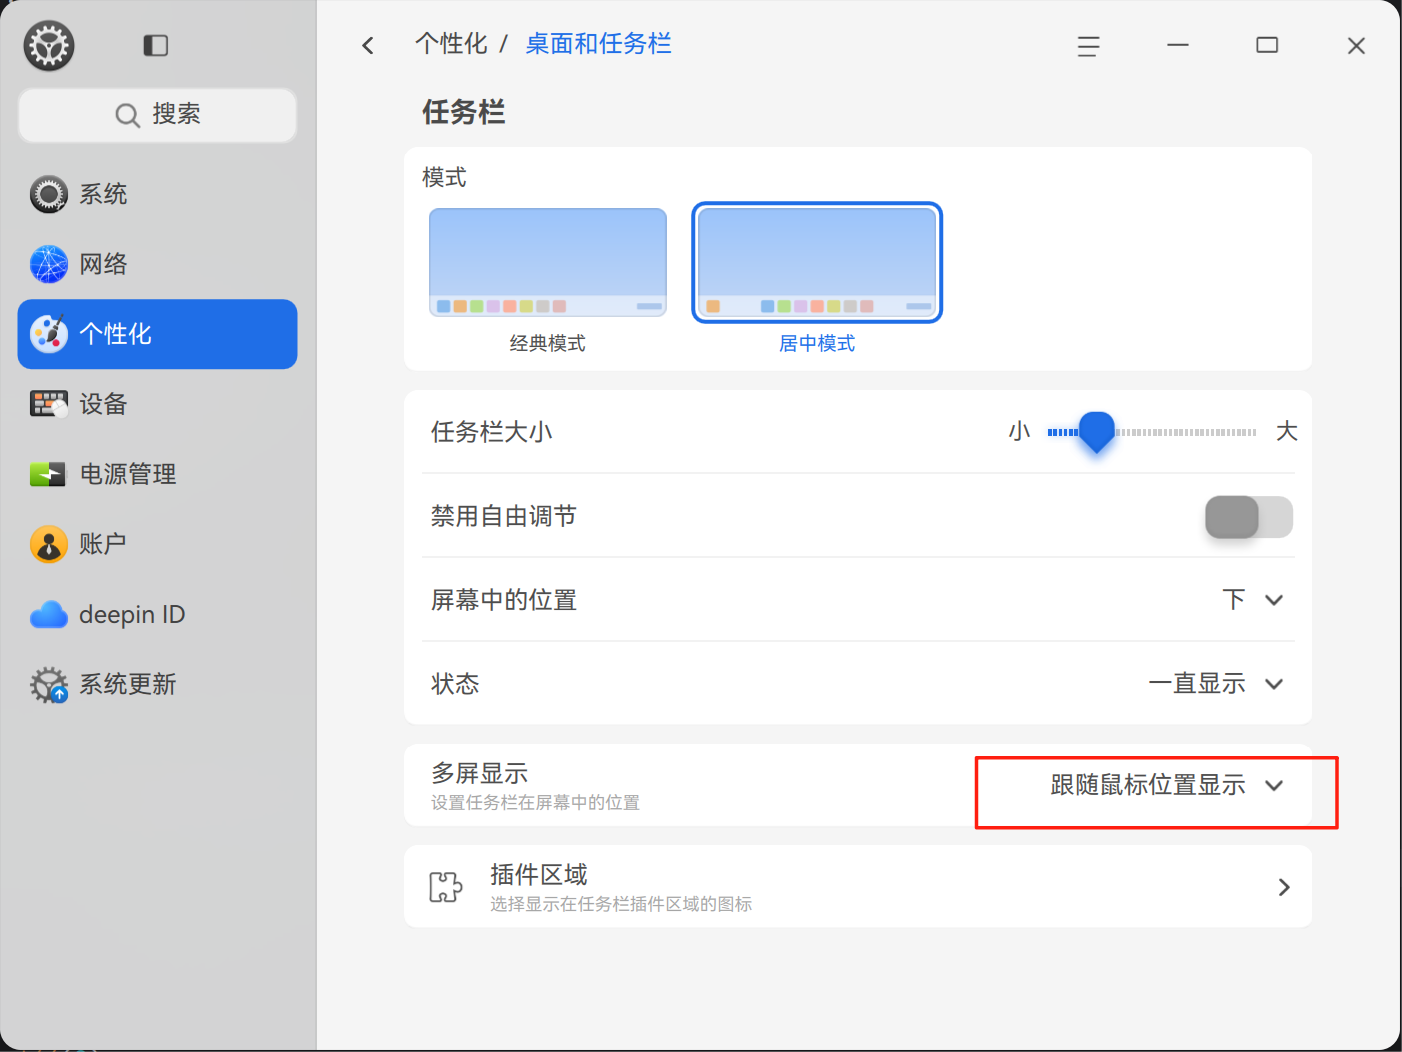Image resolution: width=1402 pixels, height=1052 pixels.
Task: Open 账户 in the sidebar
Action: coord(157,544)
